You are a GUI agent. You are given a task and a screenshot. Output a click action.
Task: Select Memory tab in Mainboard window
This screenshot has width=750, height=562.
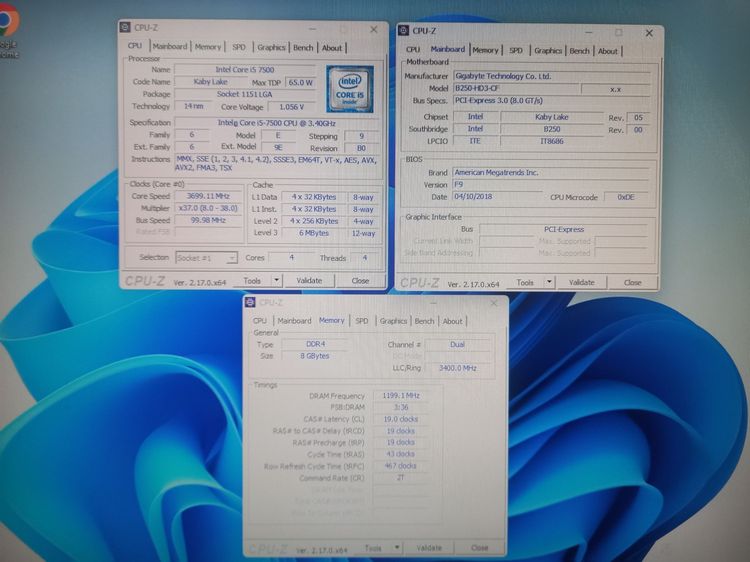[x=485, y=50]
